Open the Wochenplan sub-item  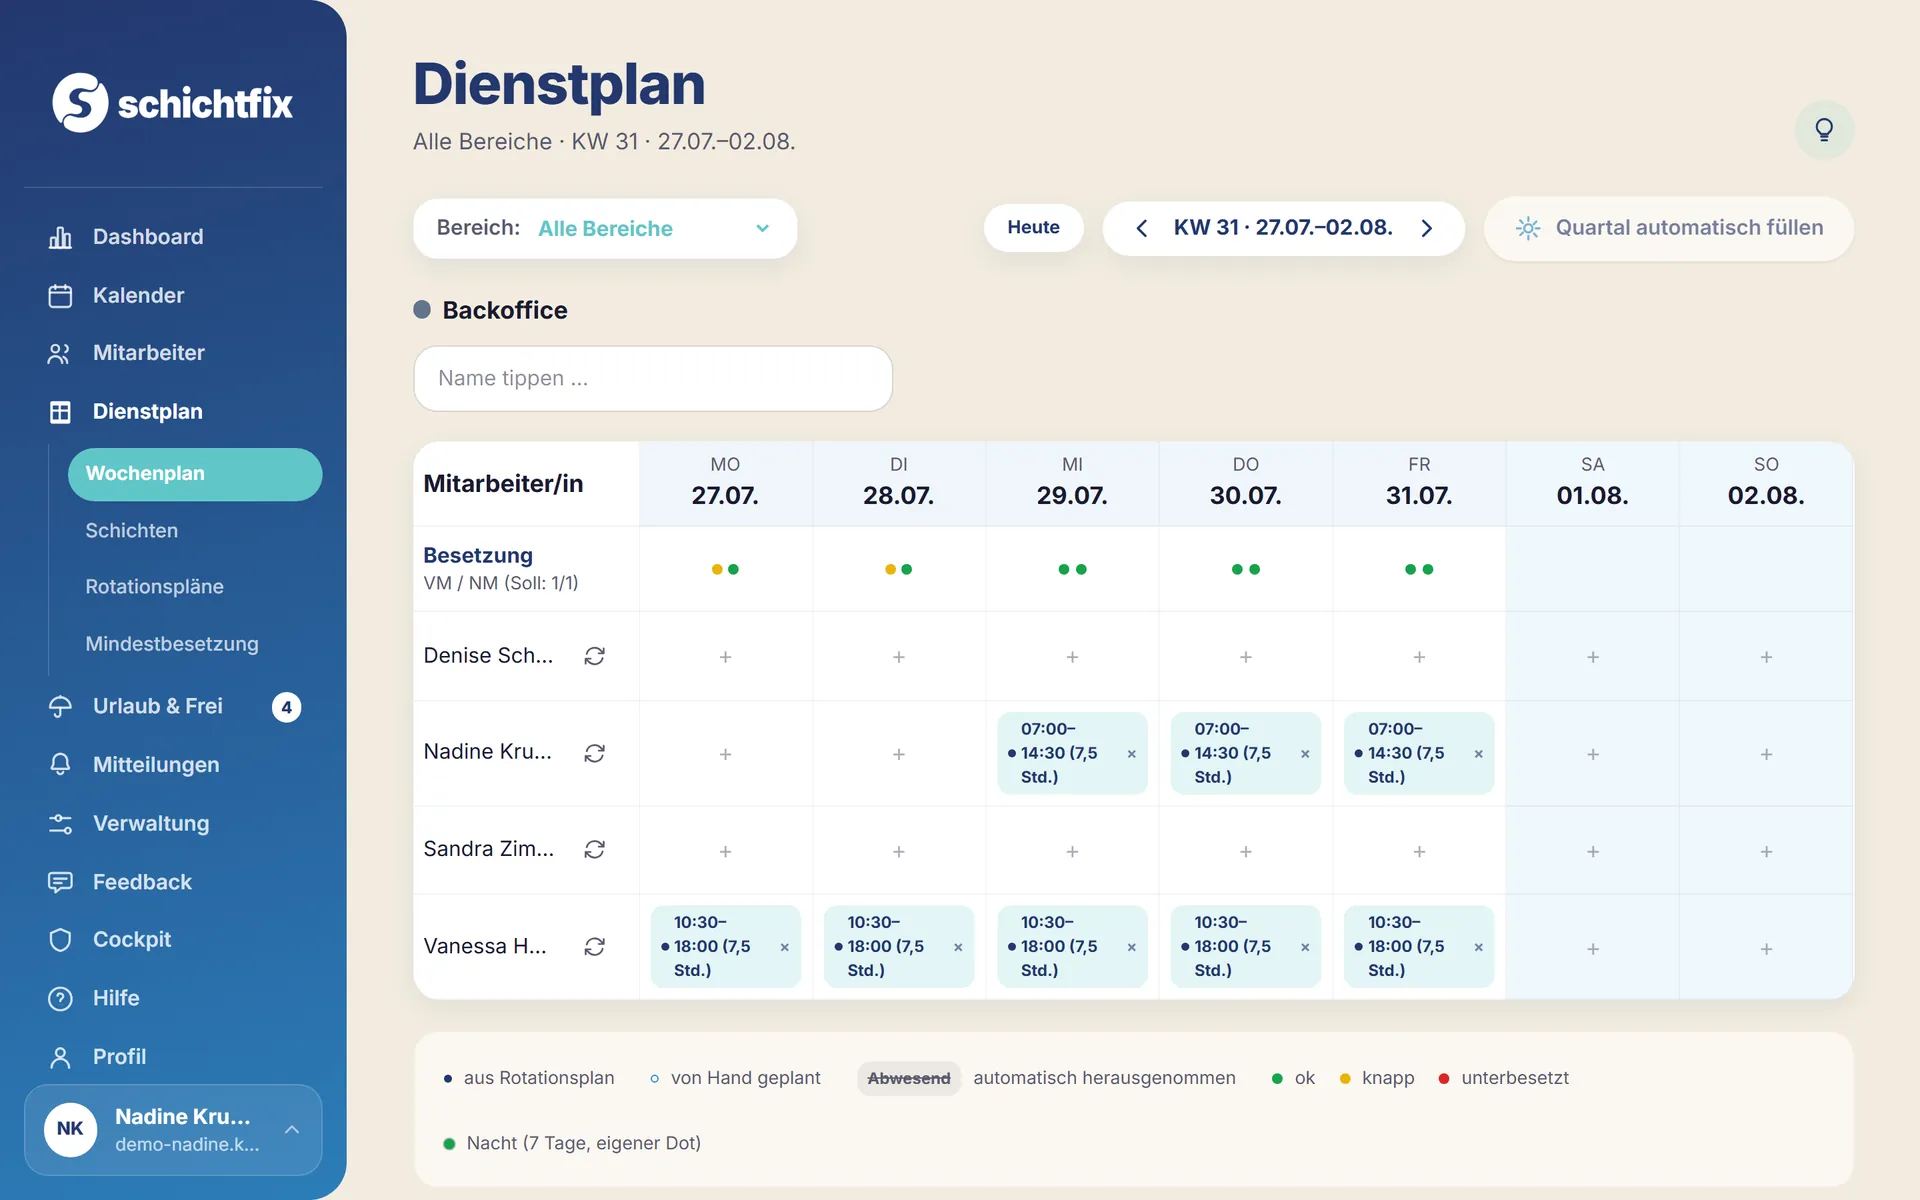point(195,474)
